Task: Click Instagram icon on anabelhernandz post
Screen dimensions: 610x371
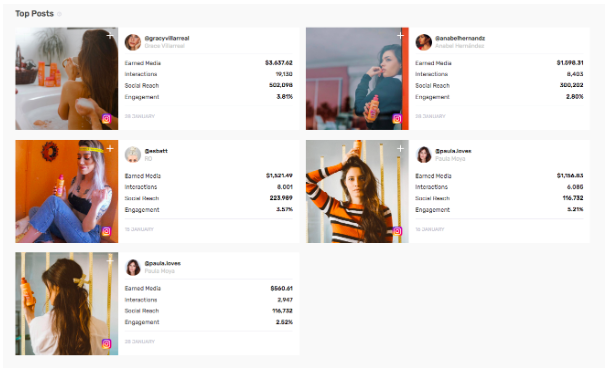Action: tap(397, 119)
